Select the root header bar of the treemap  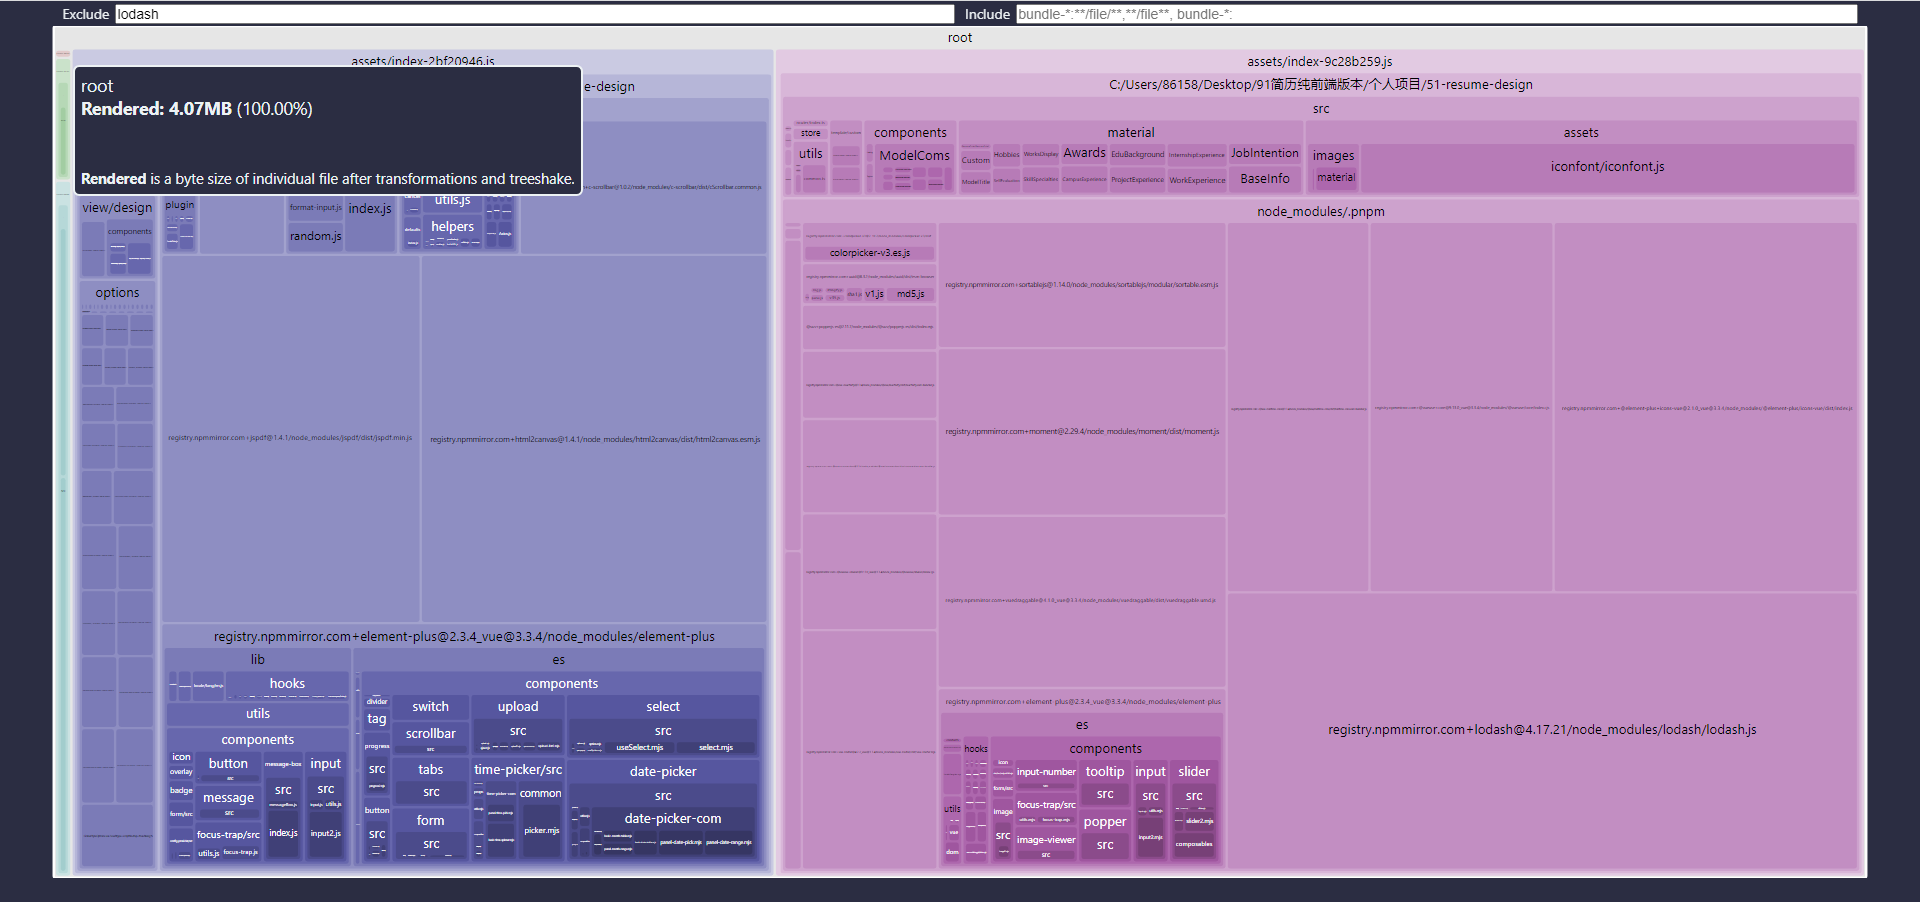point(960,38)
